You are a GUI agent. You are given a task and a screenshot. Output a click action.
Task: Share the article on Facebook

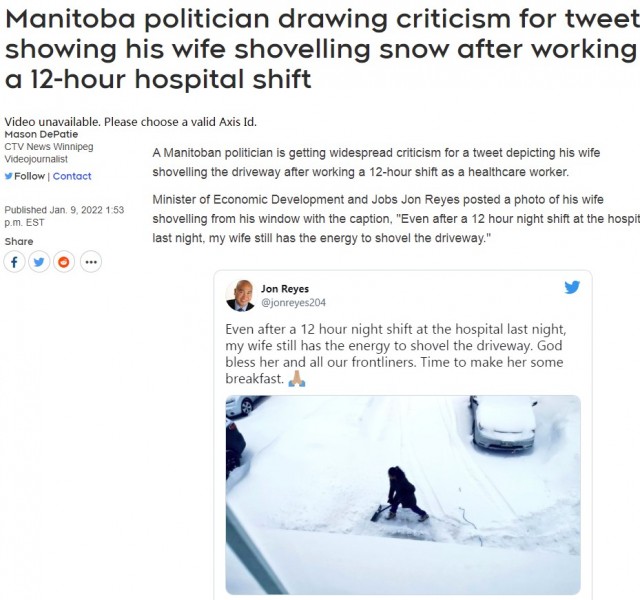point(16,262)
